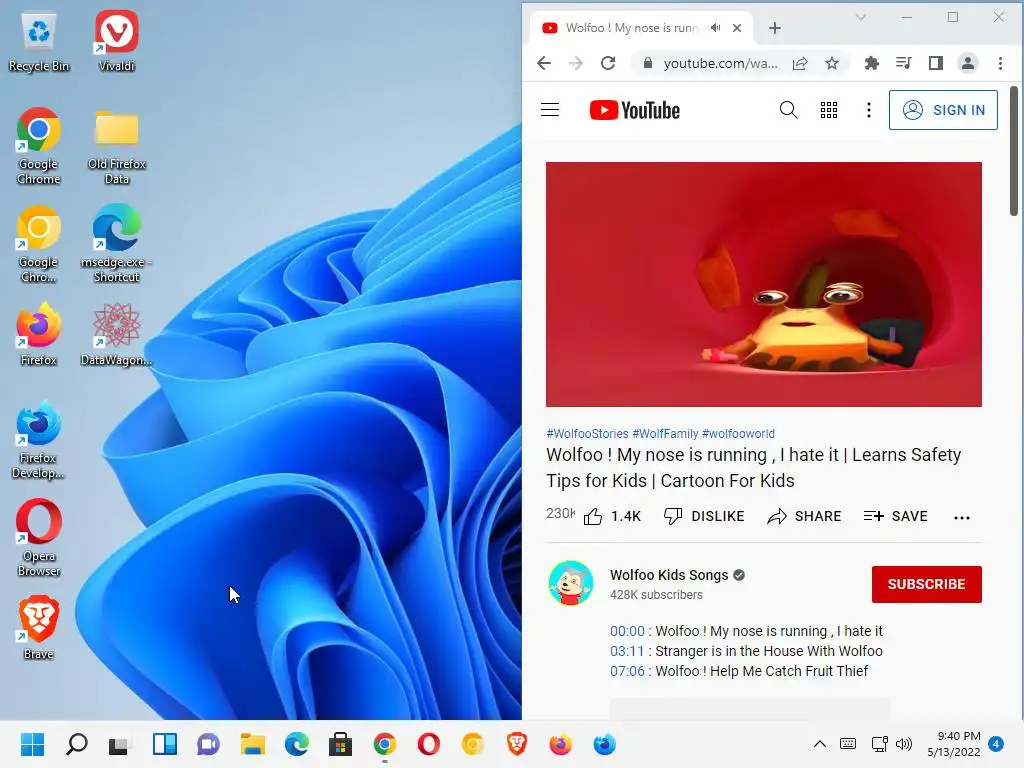Bookmark this tab with star icon
The width and height of the screenshot is (1024, 768).
pyautogui.click(x=831, y=63)
